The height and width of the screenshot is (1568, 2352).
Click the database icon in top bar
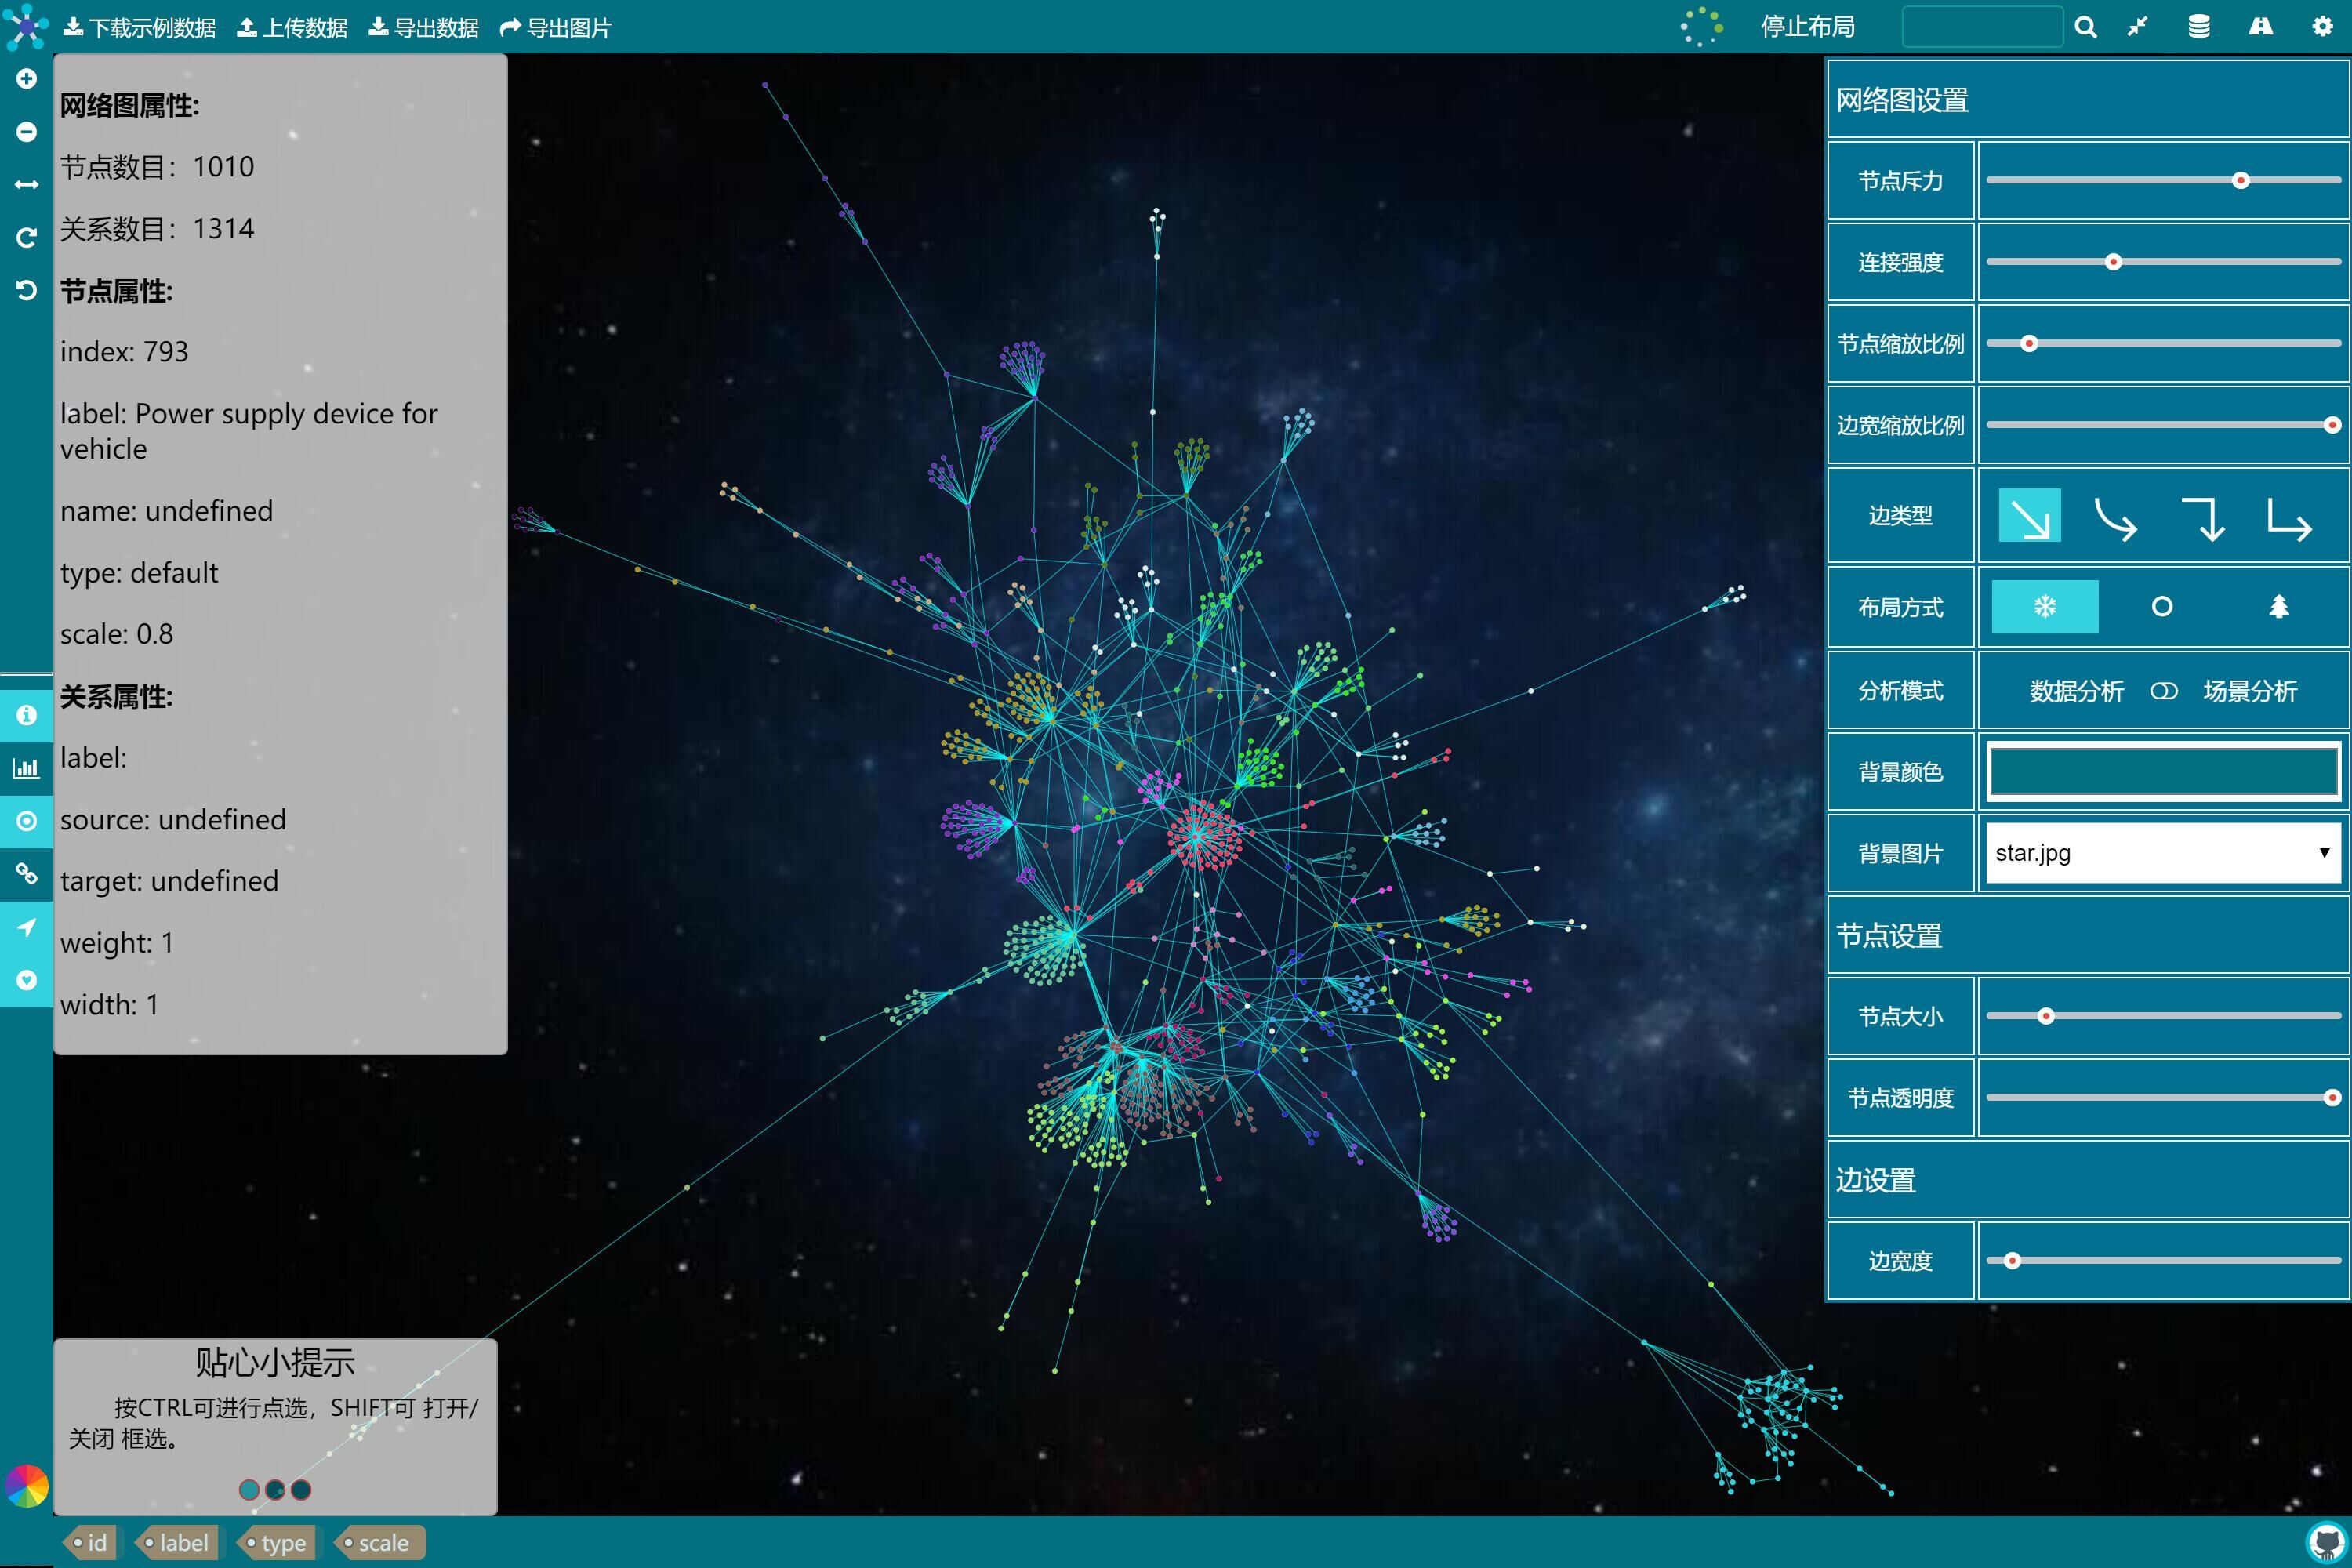(2198, 27)
